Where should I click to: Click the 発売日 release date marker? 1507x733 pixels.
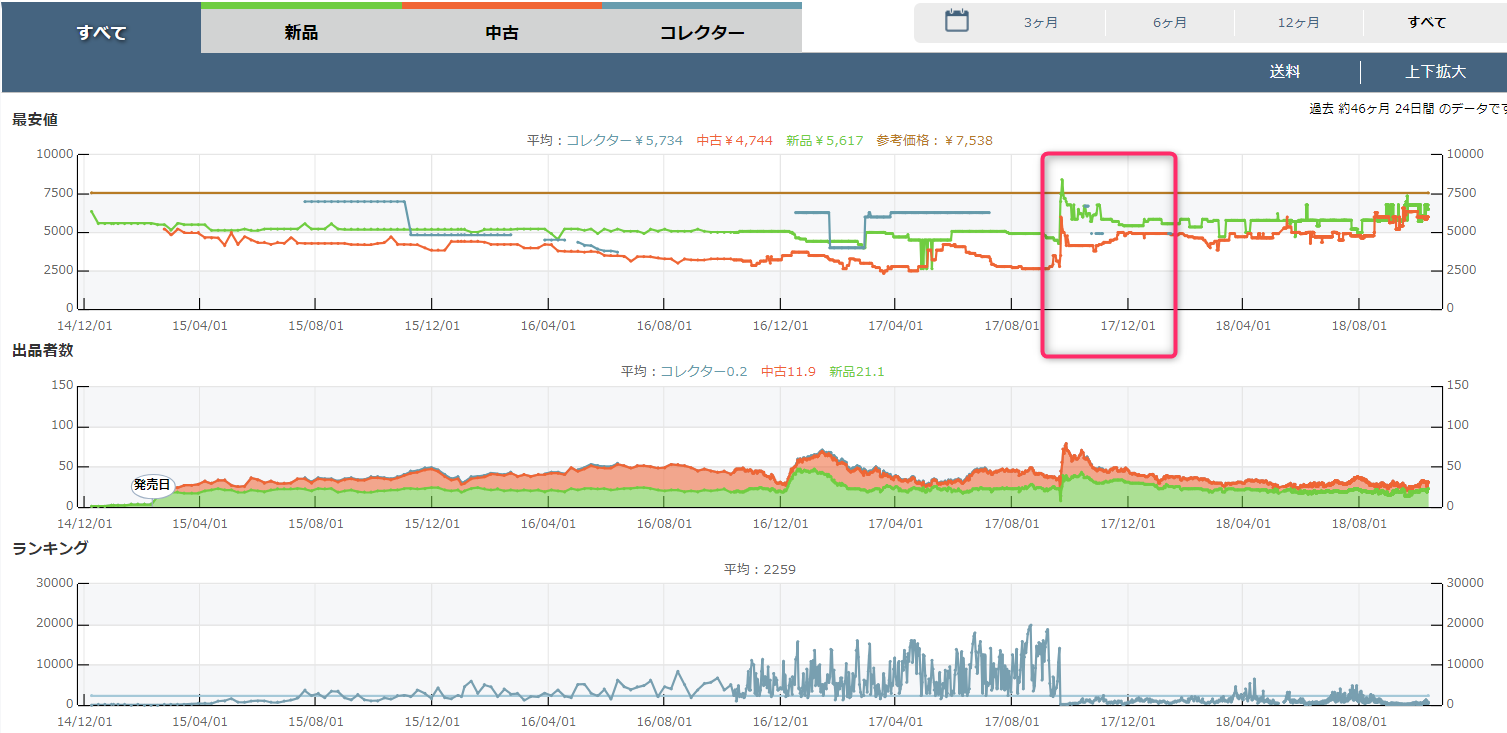coord(152,485)
